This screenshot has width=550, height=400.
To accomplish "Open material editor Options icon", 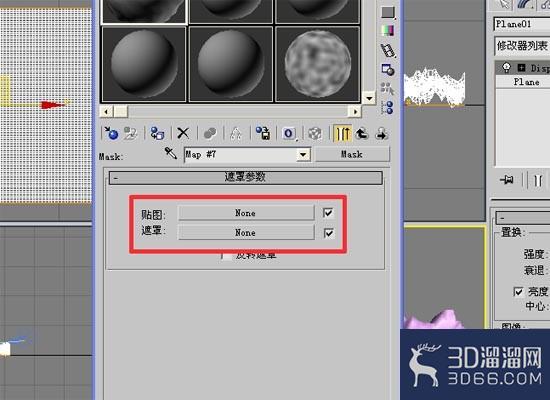I will point(388,70).
